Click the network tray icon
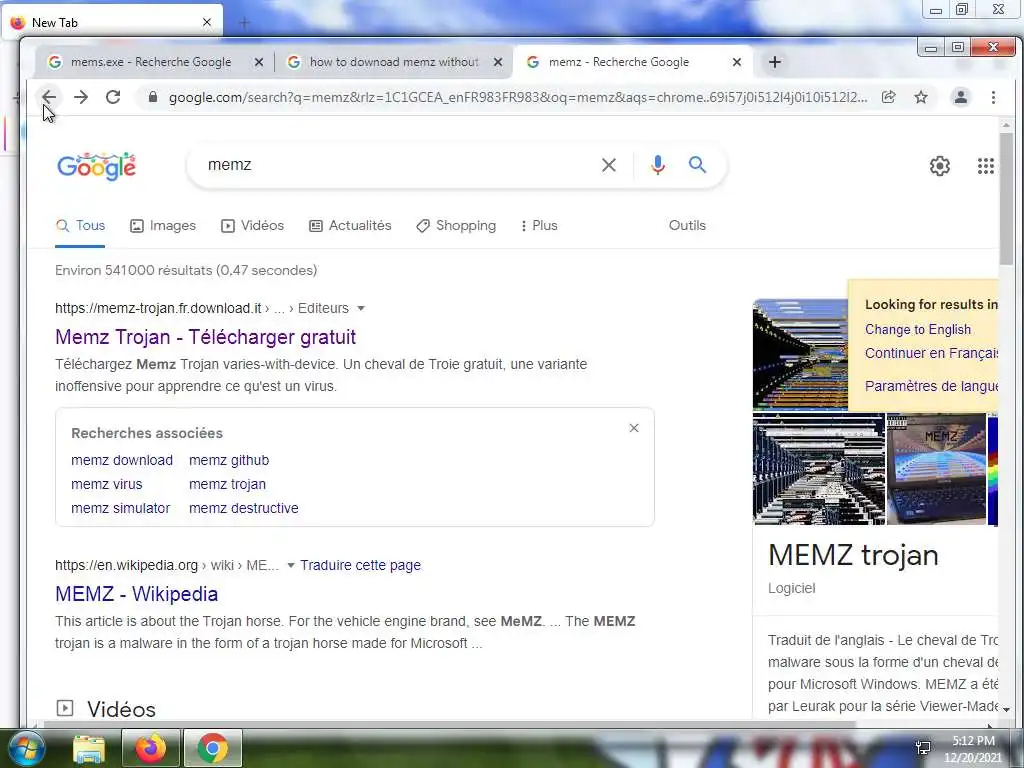 click(923, 747)
